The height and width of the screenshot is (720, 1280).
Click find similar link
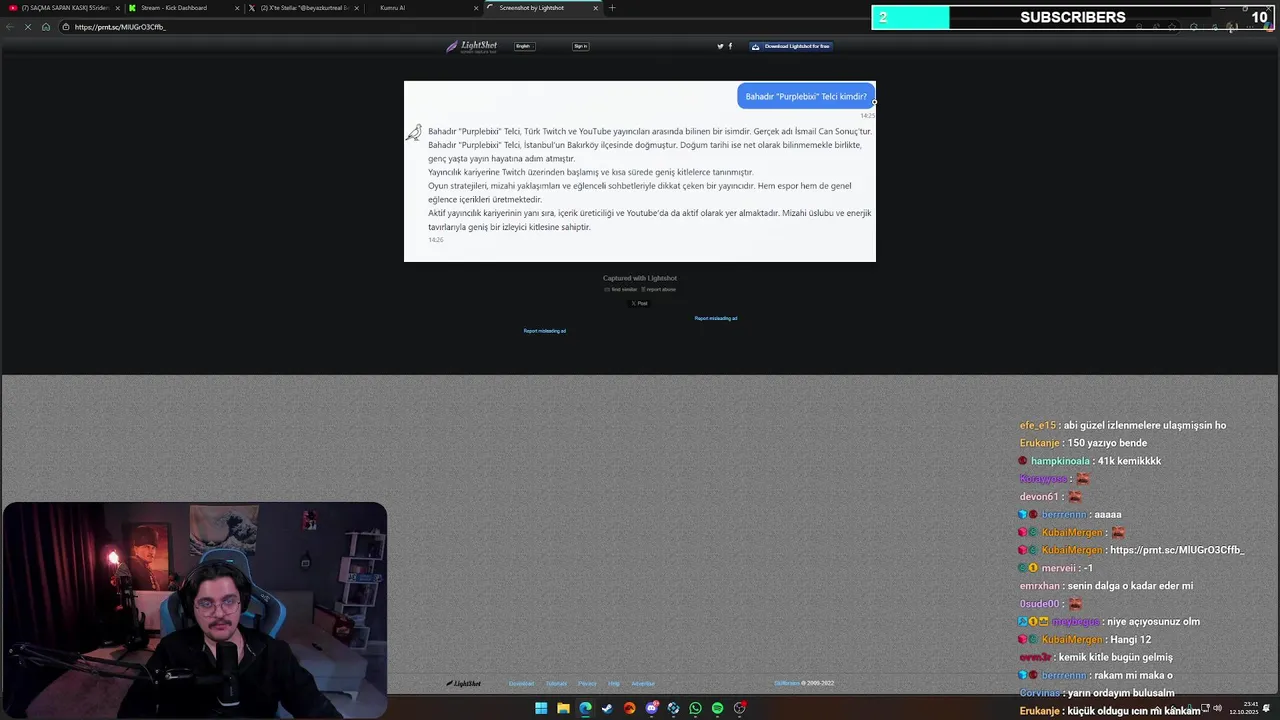tap(621, 289)
